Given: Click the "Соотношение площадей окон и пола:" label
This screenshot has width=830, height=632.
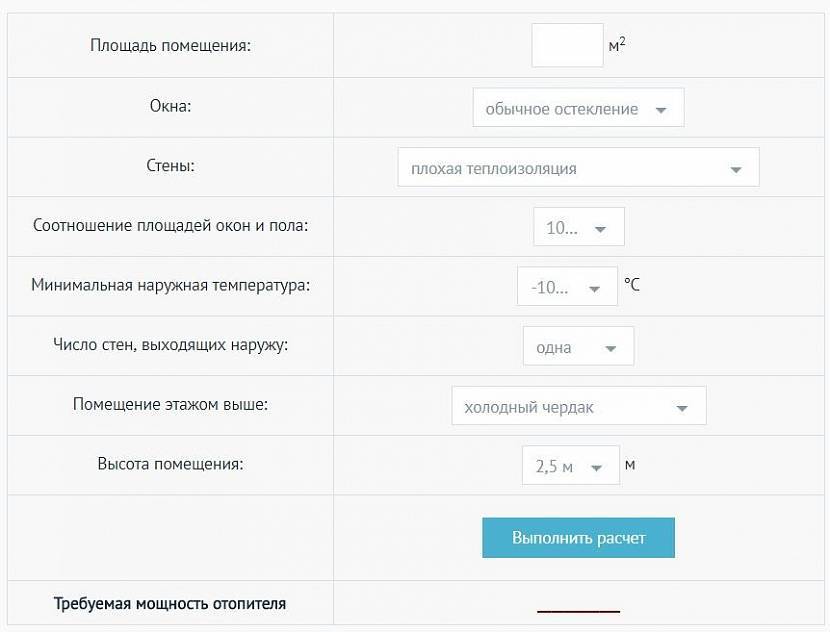Looking at the screenshot, I should coord(170,225).
